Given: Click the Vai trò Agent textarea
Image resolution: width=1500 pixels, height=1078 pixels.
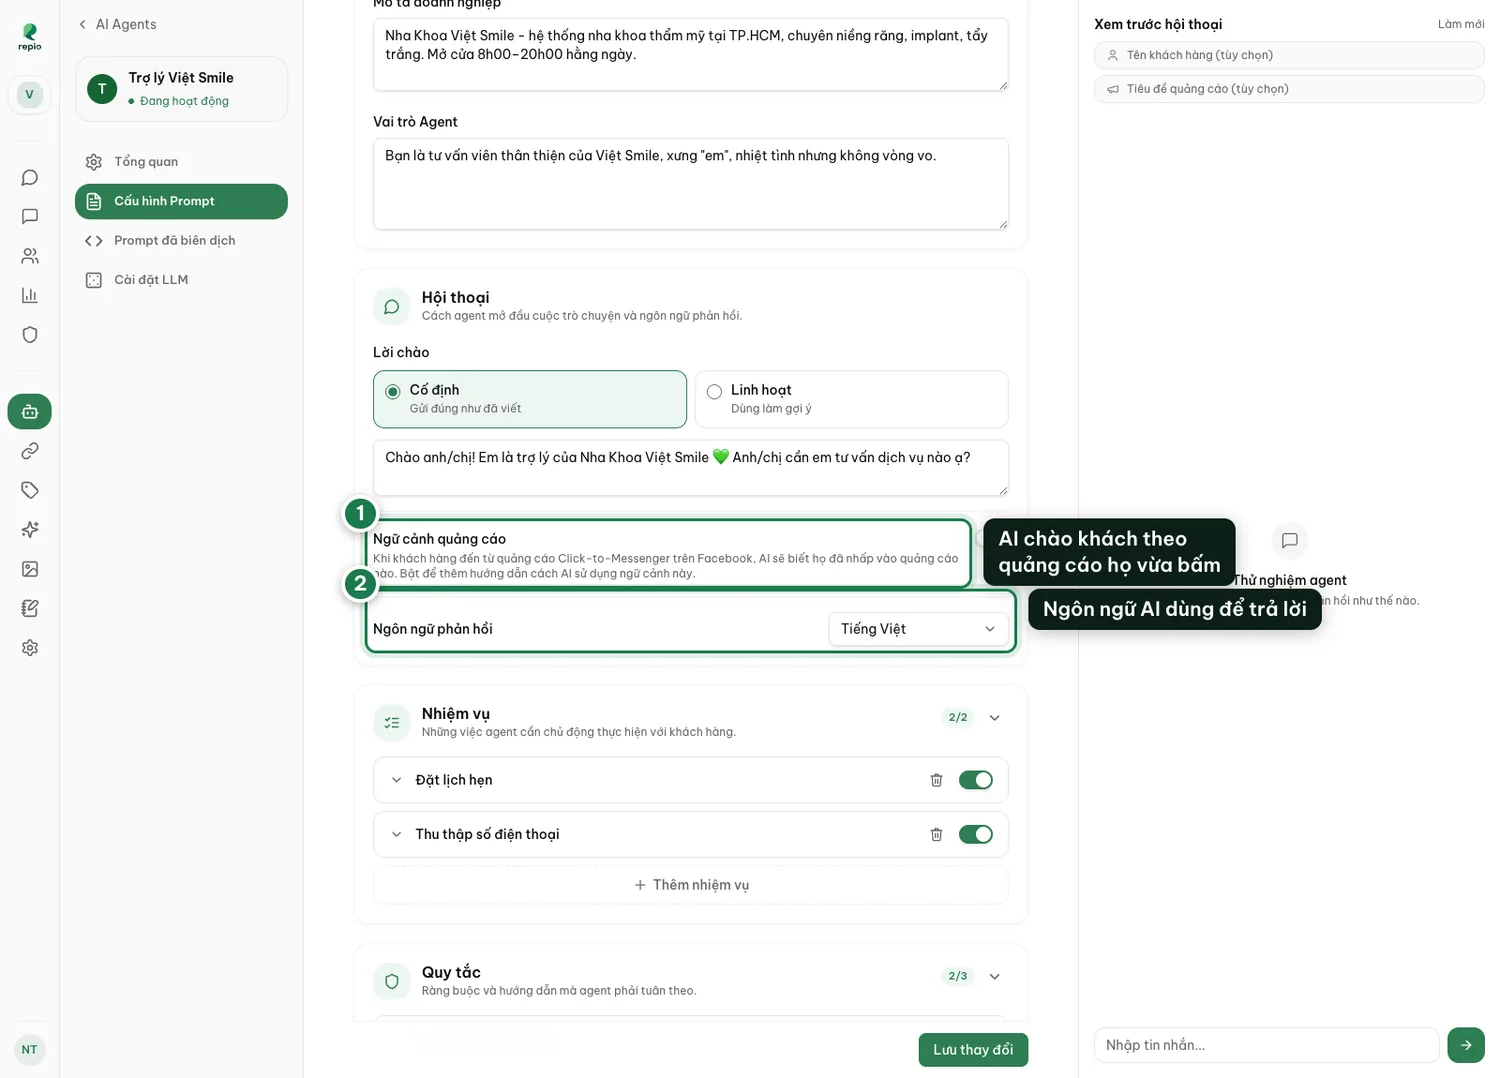Looking at the screenshot, I should (691, 184).
